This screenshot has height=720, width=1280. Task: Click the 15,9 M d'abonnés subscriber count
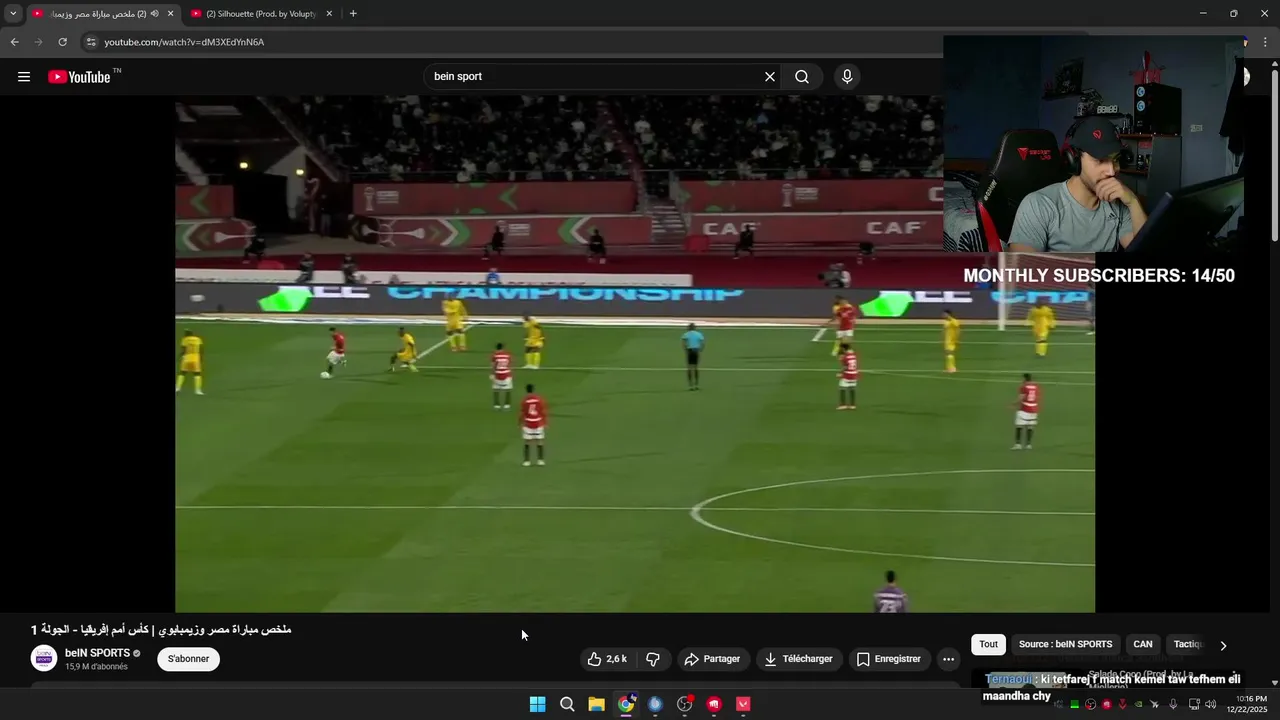click(96, 667)
